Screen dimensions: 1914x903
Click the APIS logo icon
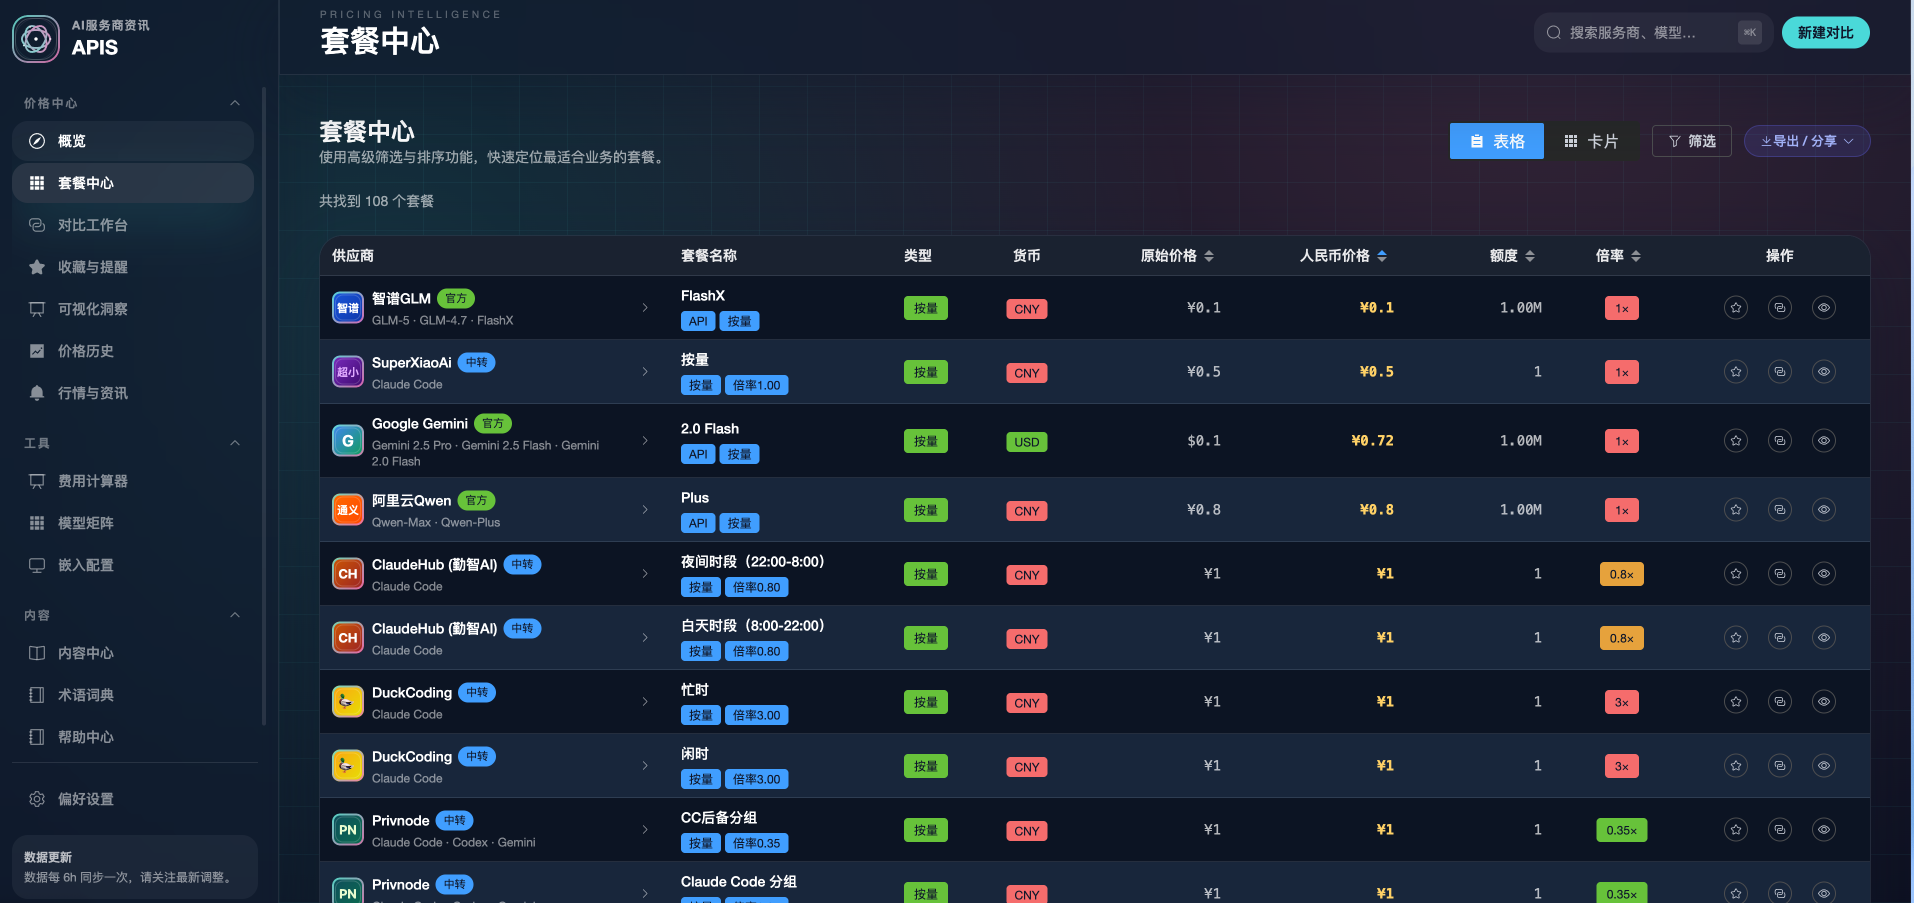click(36, 39)
